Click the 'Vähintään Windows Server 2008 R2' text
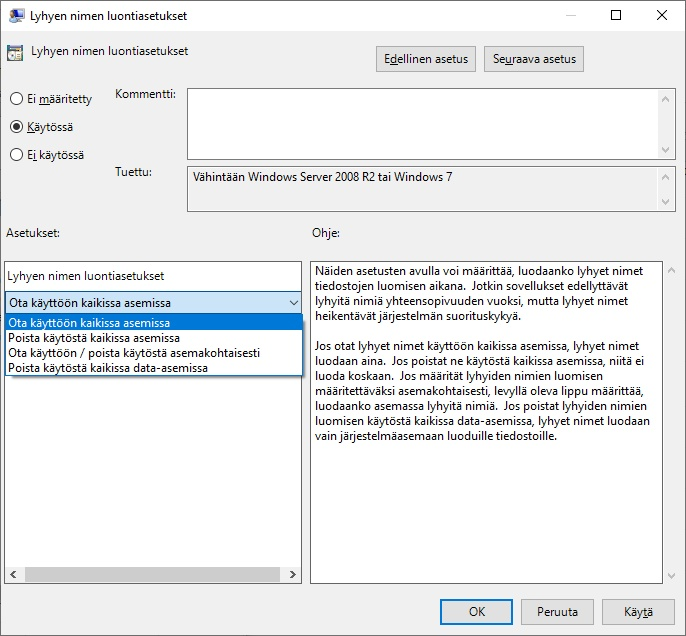Image resolution: width=686 pixels, height=636 pixels. tap(322, 177)
